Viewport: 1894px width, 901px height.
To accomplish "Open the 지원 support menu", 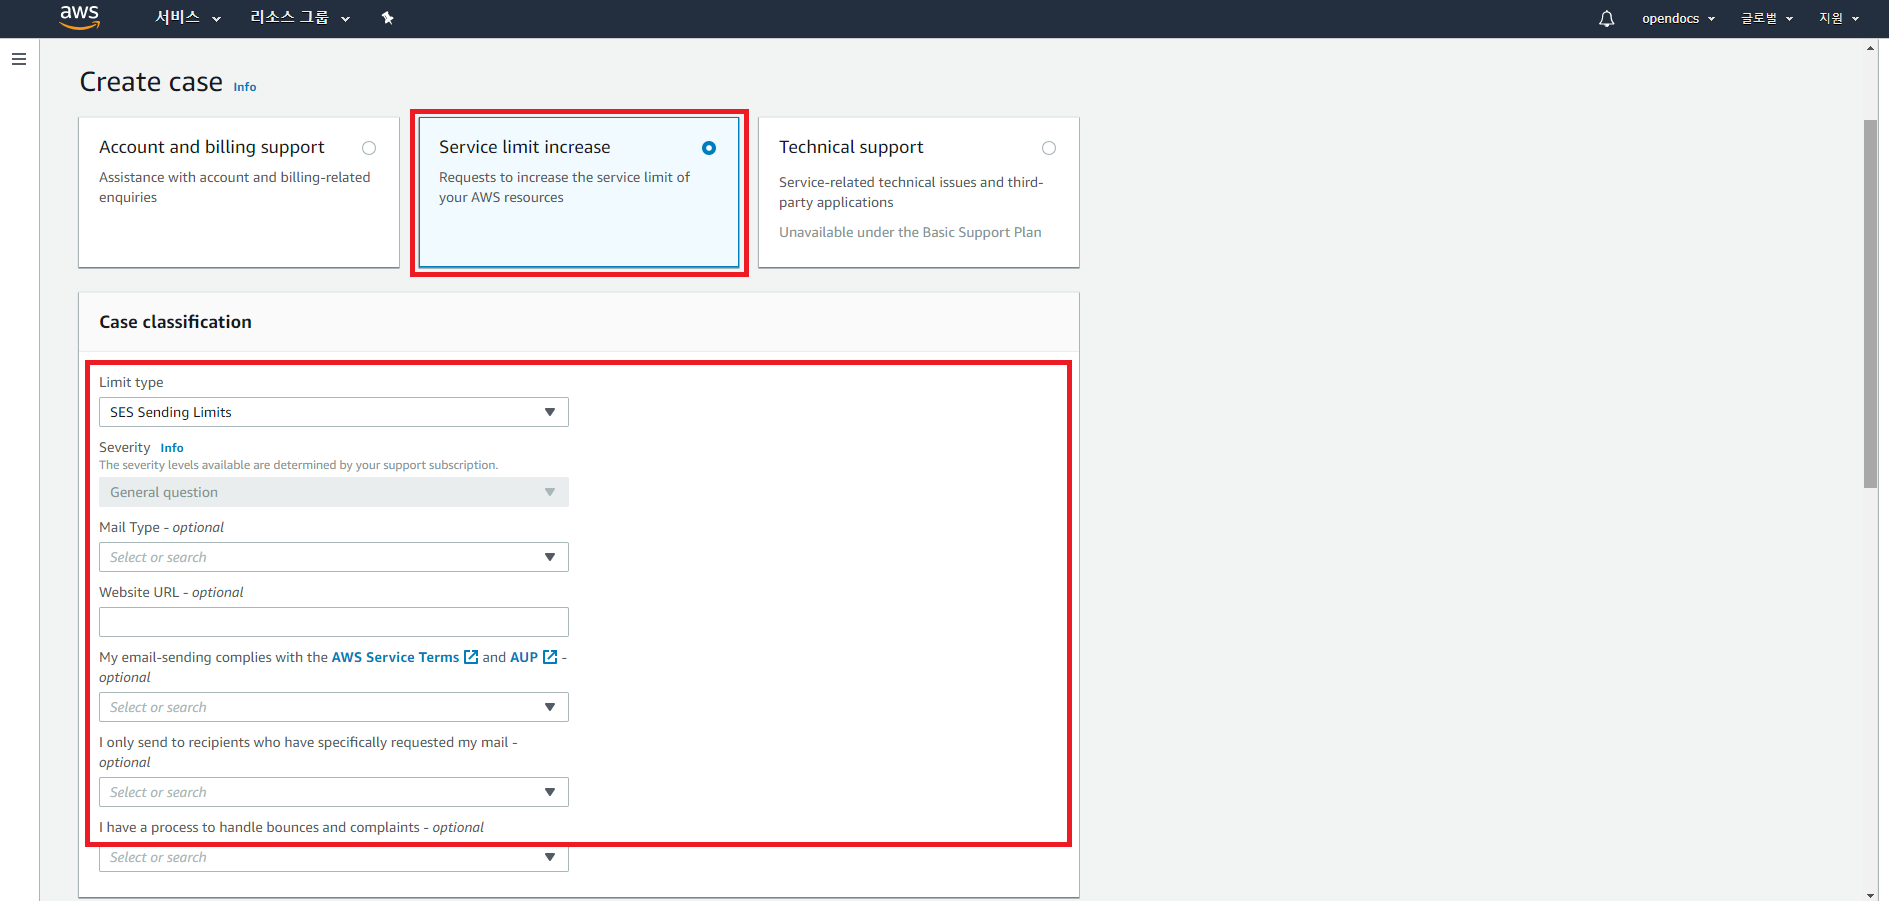I will point(1839,18).
